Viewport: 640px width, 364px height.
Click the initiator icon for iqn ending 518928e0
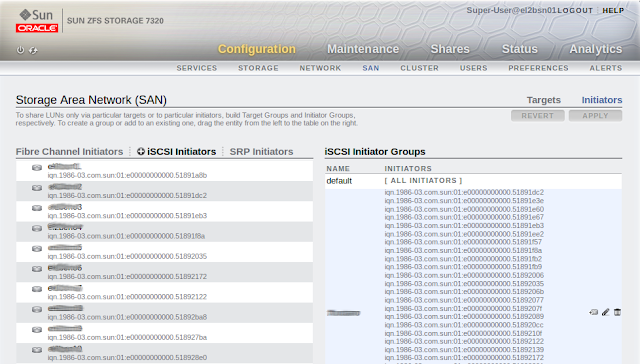pos(37,350)
